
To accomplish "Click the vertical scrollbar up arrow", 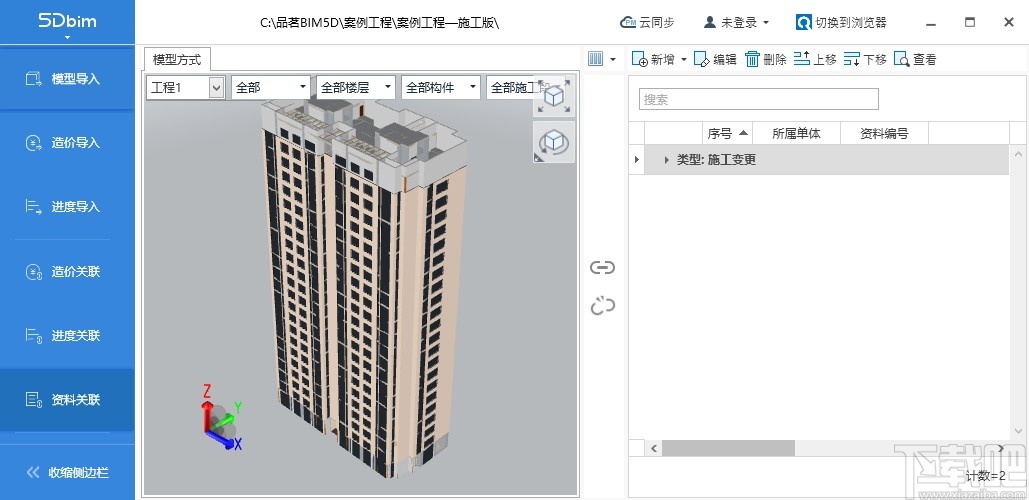I will [x=1018, y=154].
